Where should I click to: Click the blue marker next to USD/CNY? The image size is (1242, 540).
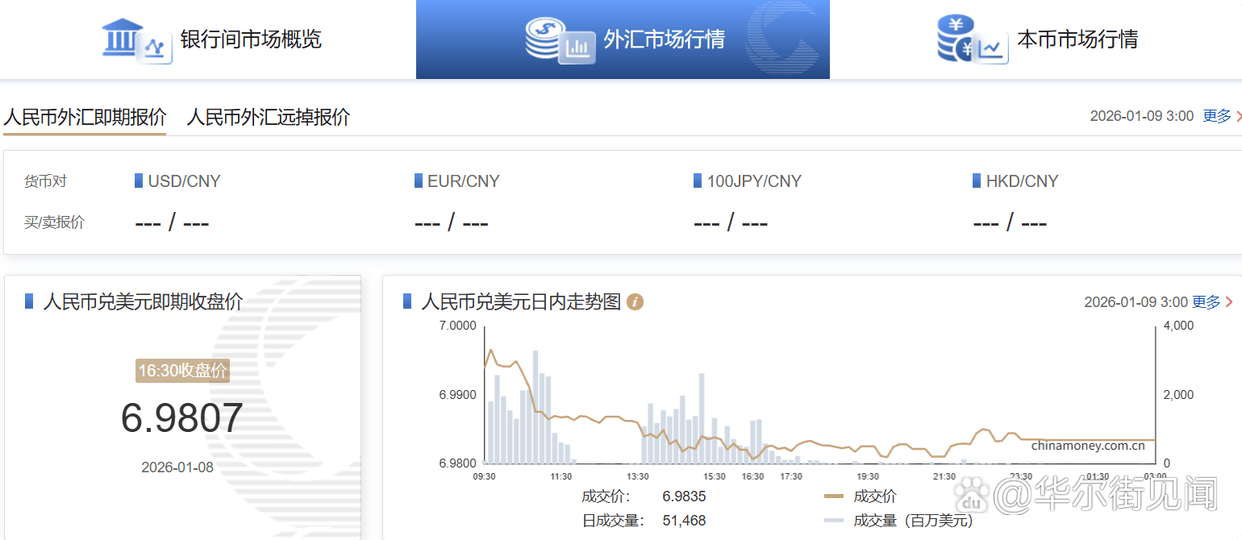point(138,181)
